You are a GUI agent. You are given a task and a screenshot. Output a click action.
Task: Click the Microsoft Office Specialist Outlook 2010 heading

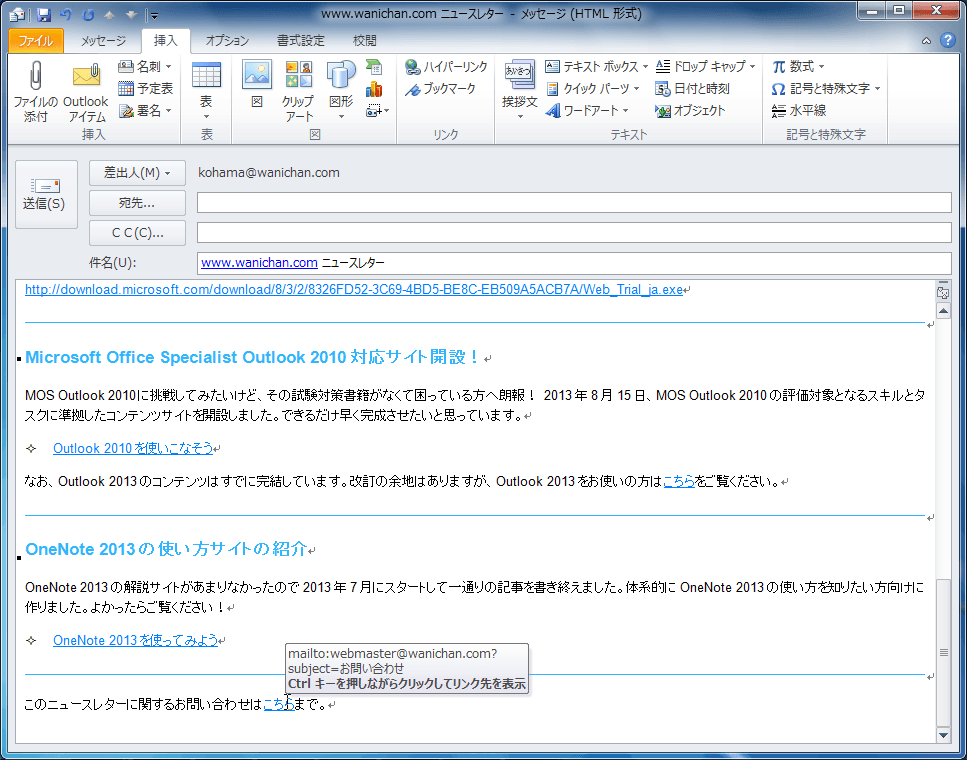click(x=252, y=357)
